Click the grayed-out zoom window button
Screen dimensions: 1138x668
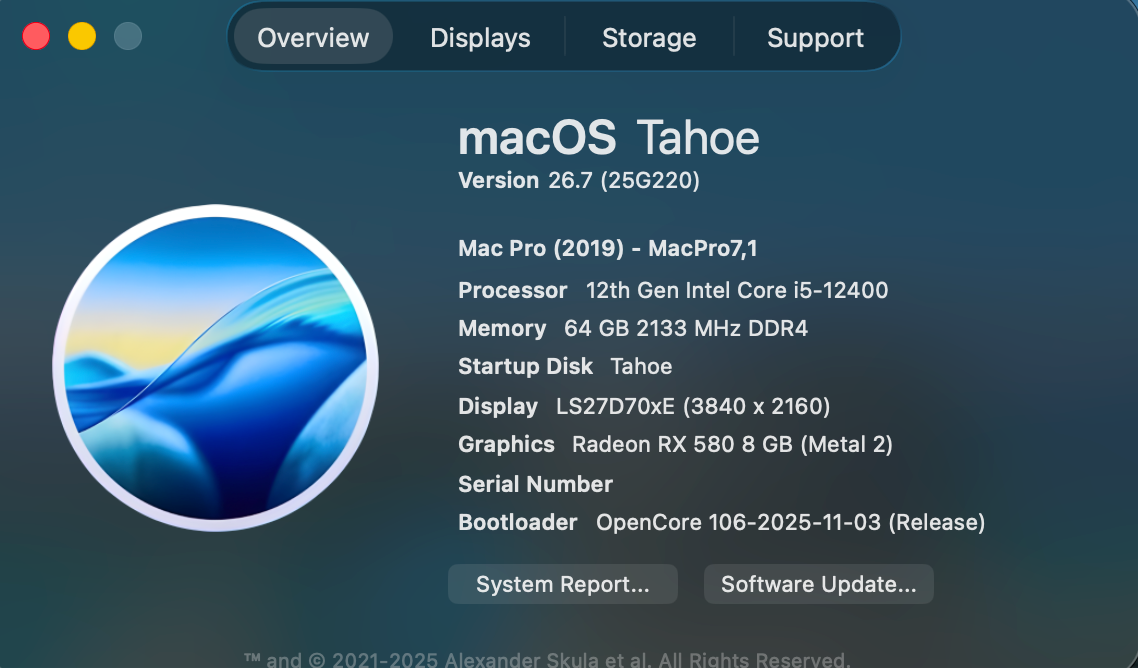click(128, 36)
